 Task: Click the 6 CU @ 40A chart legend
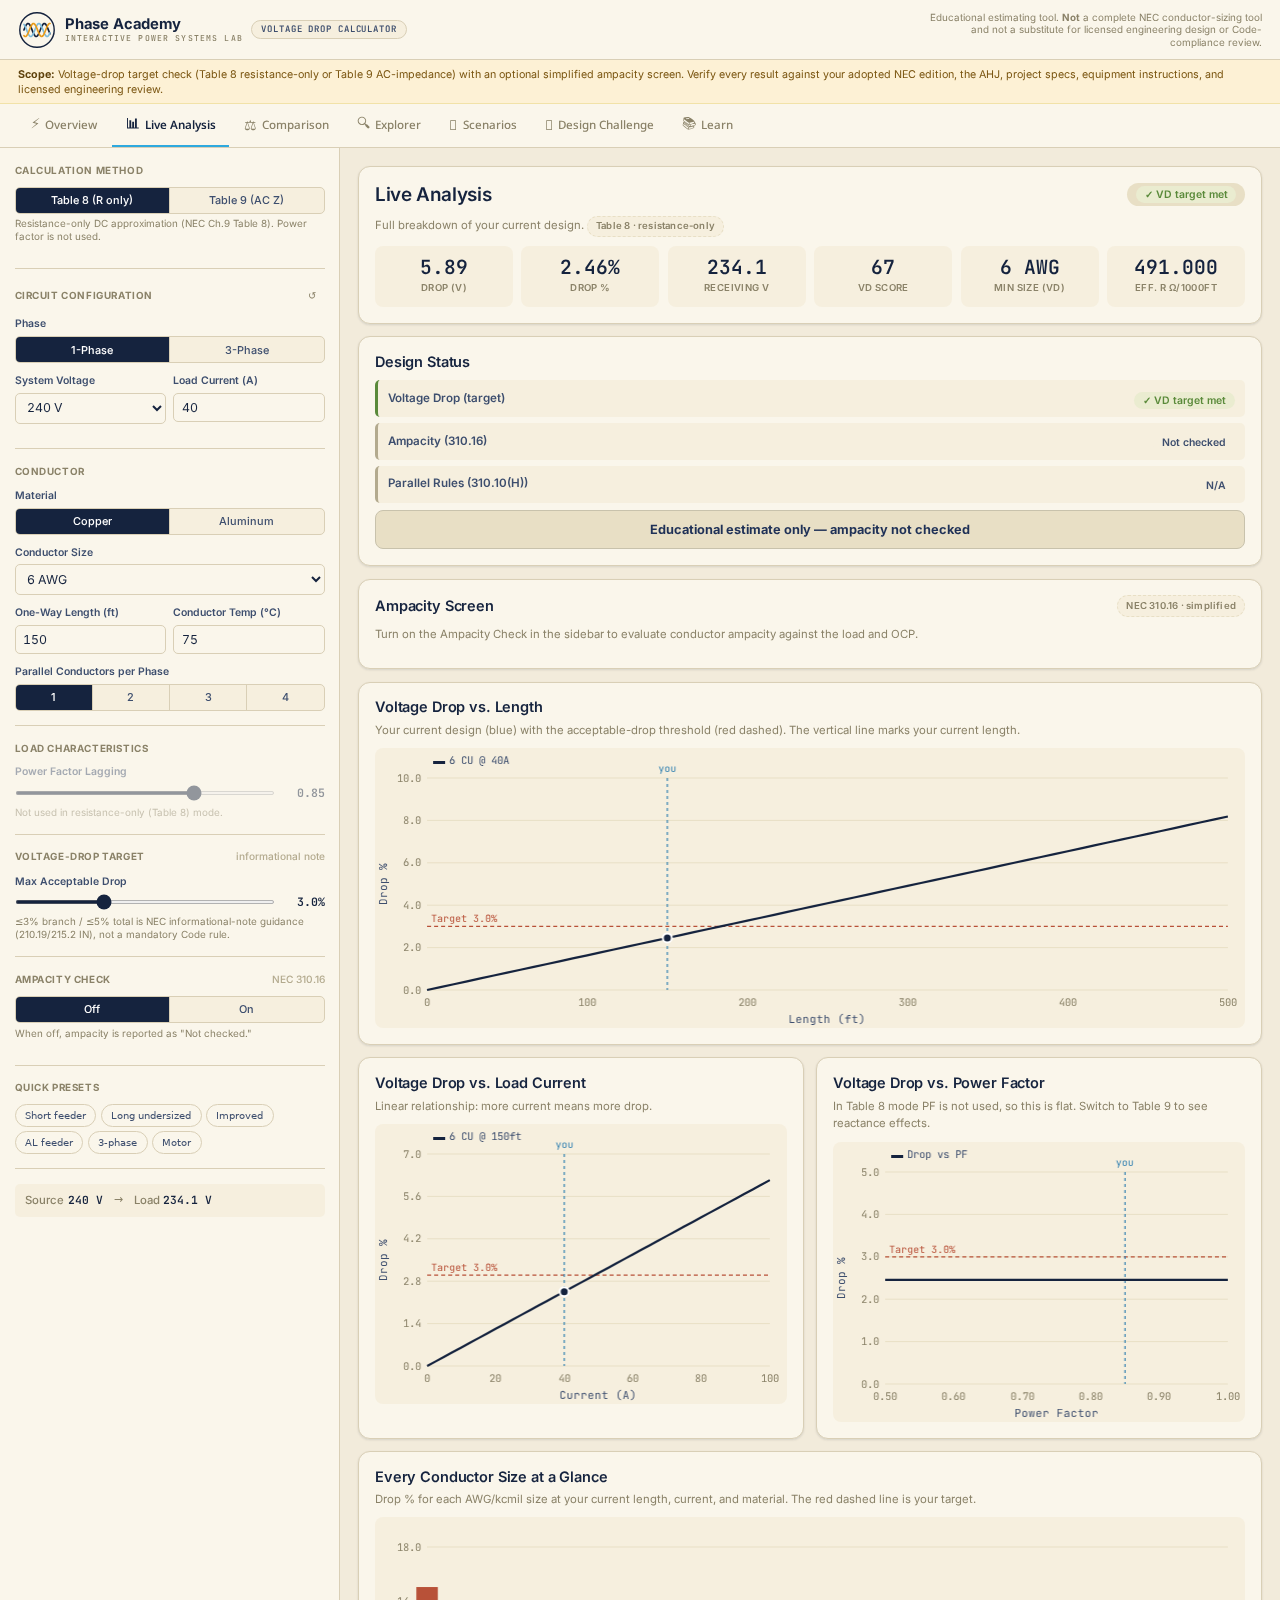tap(471, 761)
